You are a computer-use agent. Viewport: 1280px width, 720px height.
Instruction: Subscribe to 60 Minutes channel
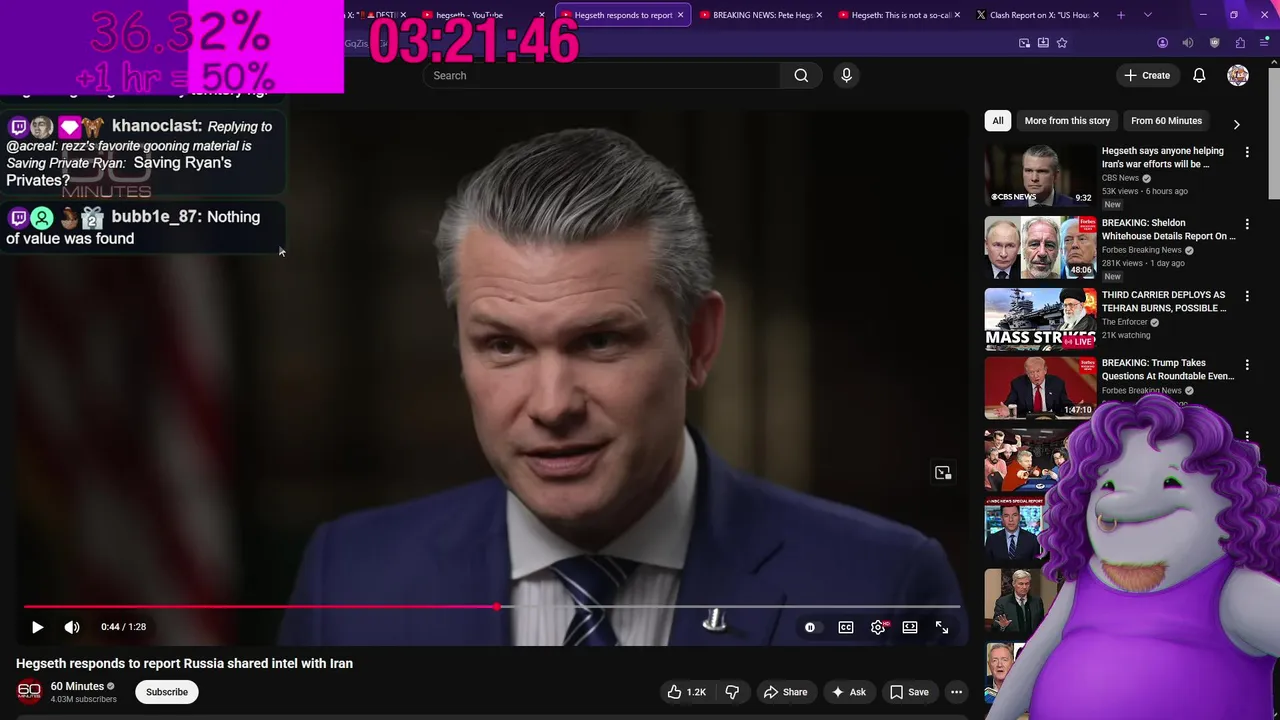click(167, 692)
